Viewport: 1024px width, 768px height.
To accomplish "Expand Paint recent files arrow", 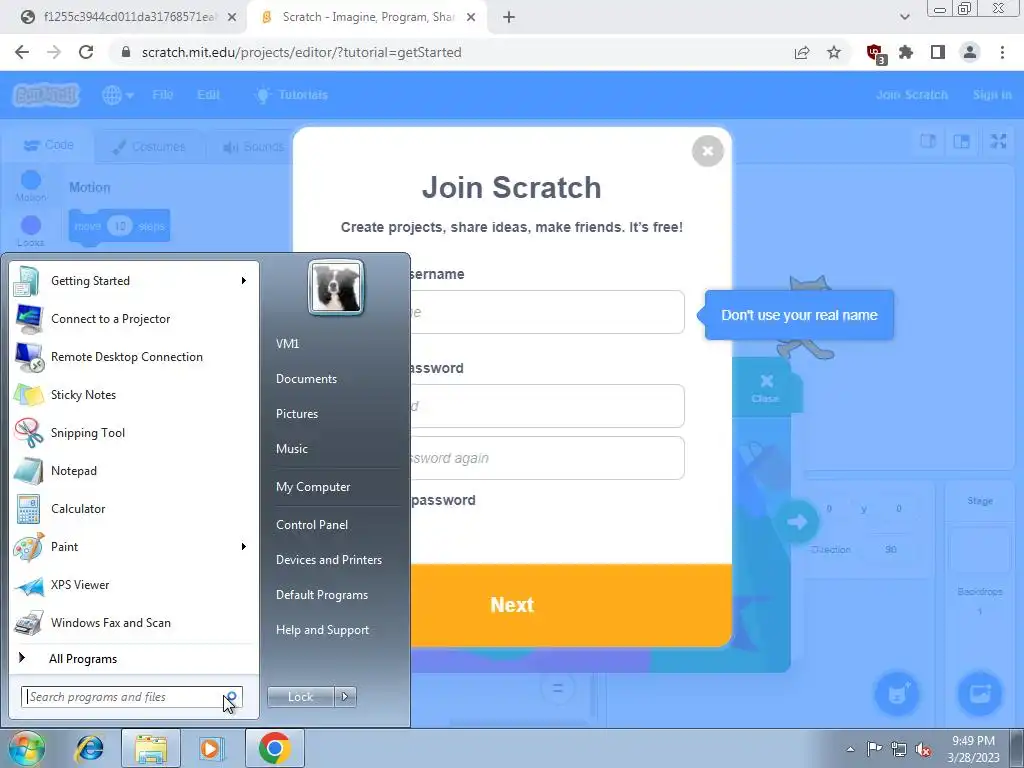I will (244, 547).
